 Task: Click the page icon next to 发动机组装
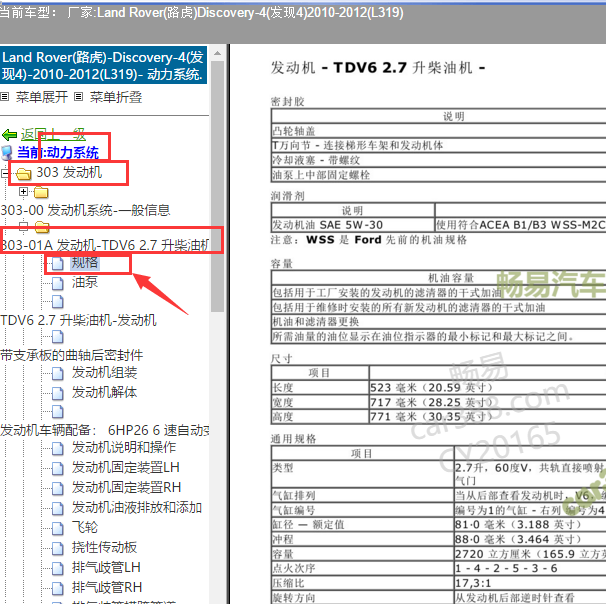58,374
